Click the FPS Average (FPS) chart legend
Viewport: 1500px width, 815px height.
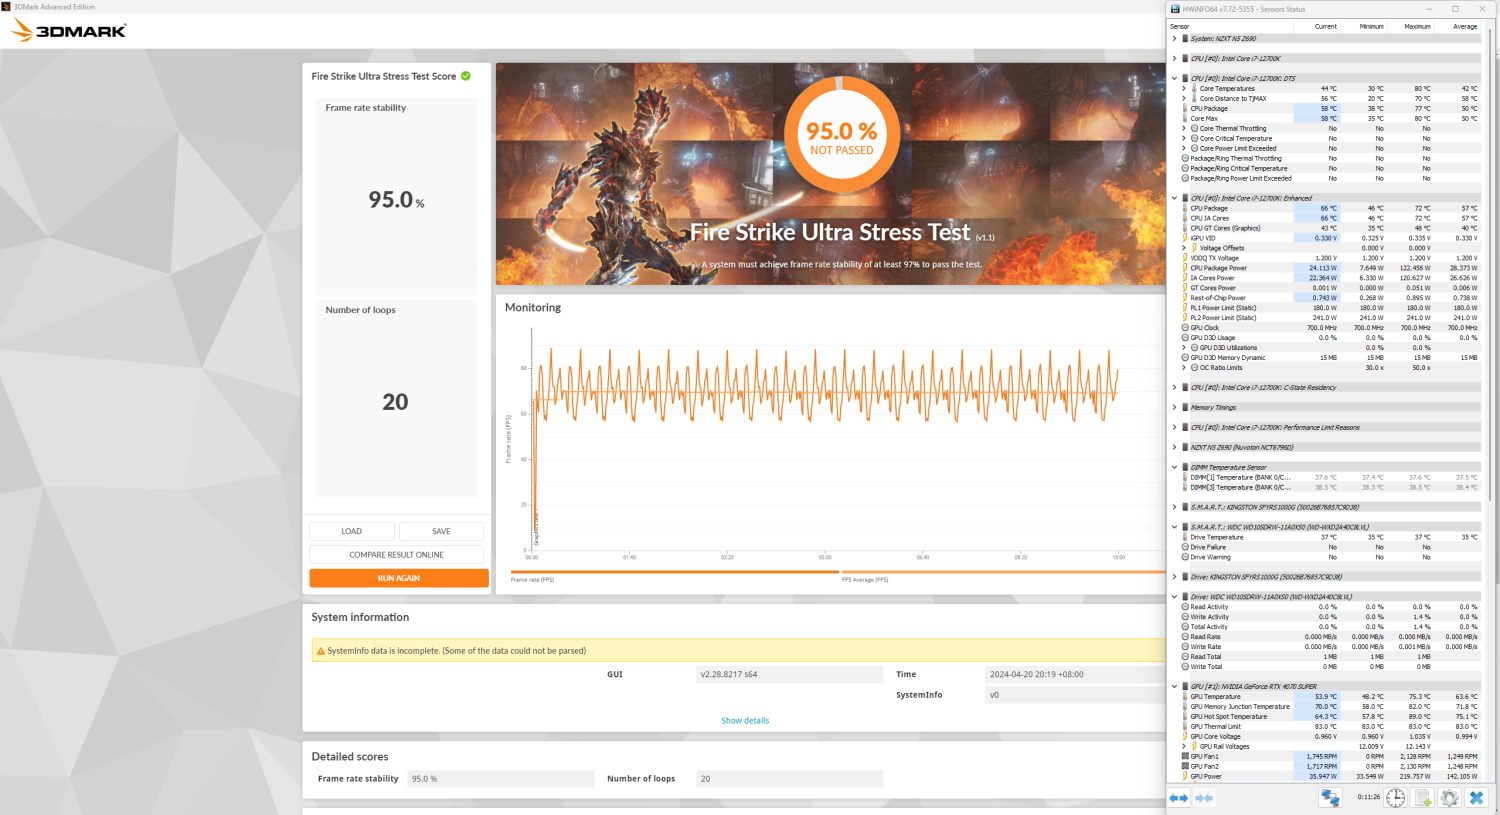tap(865, 580)
